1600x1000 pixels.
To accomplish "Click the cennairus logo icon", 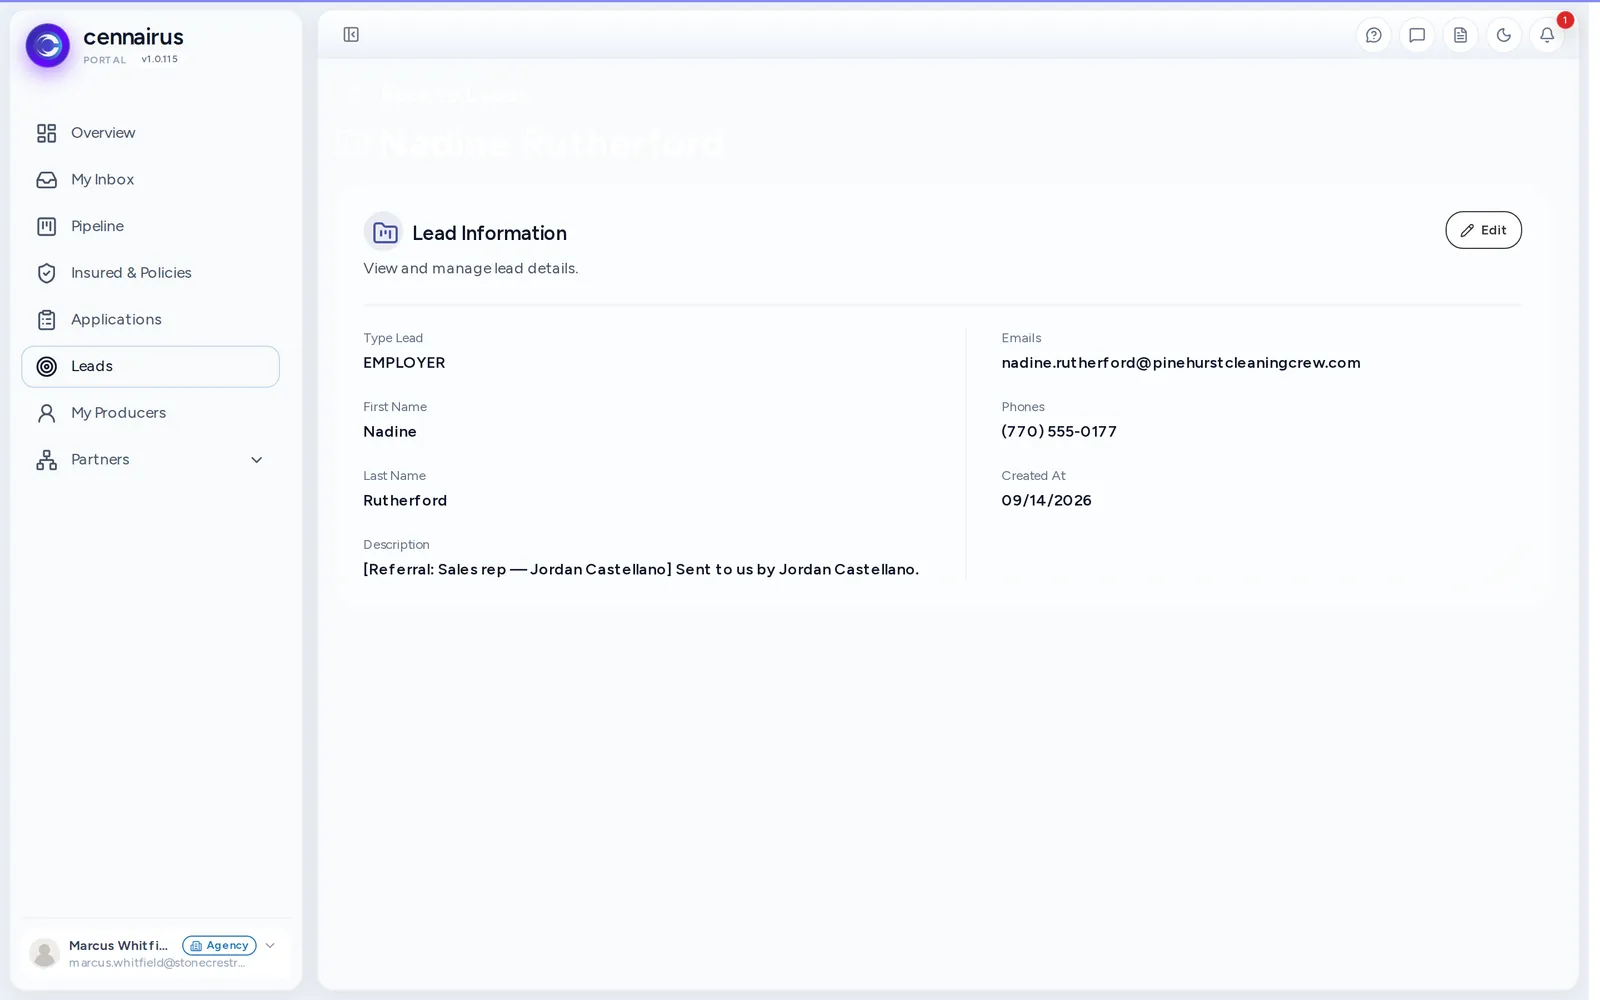I will point(47,46).
